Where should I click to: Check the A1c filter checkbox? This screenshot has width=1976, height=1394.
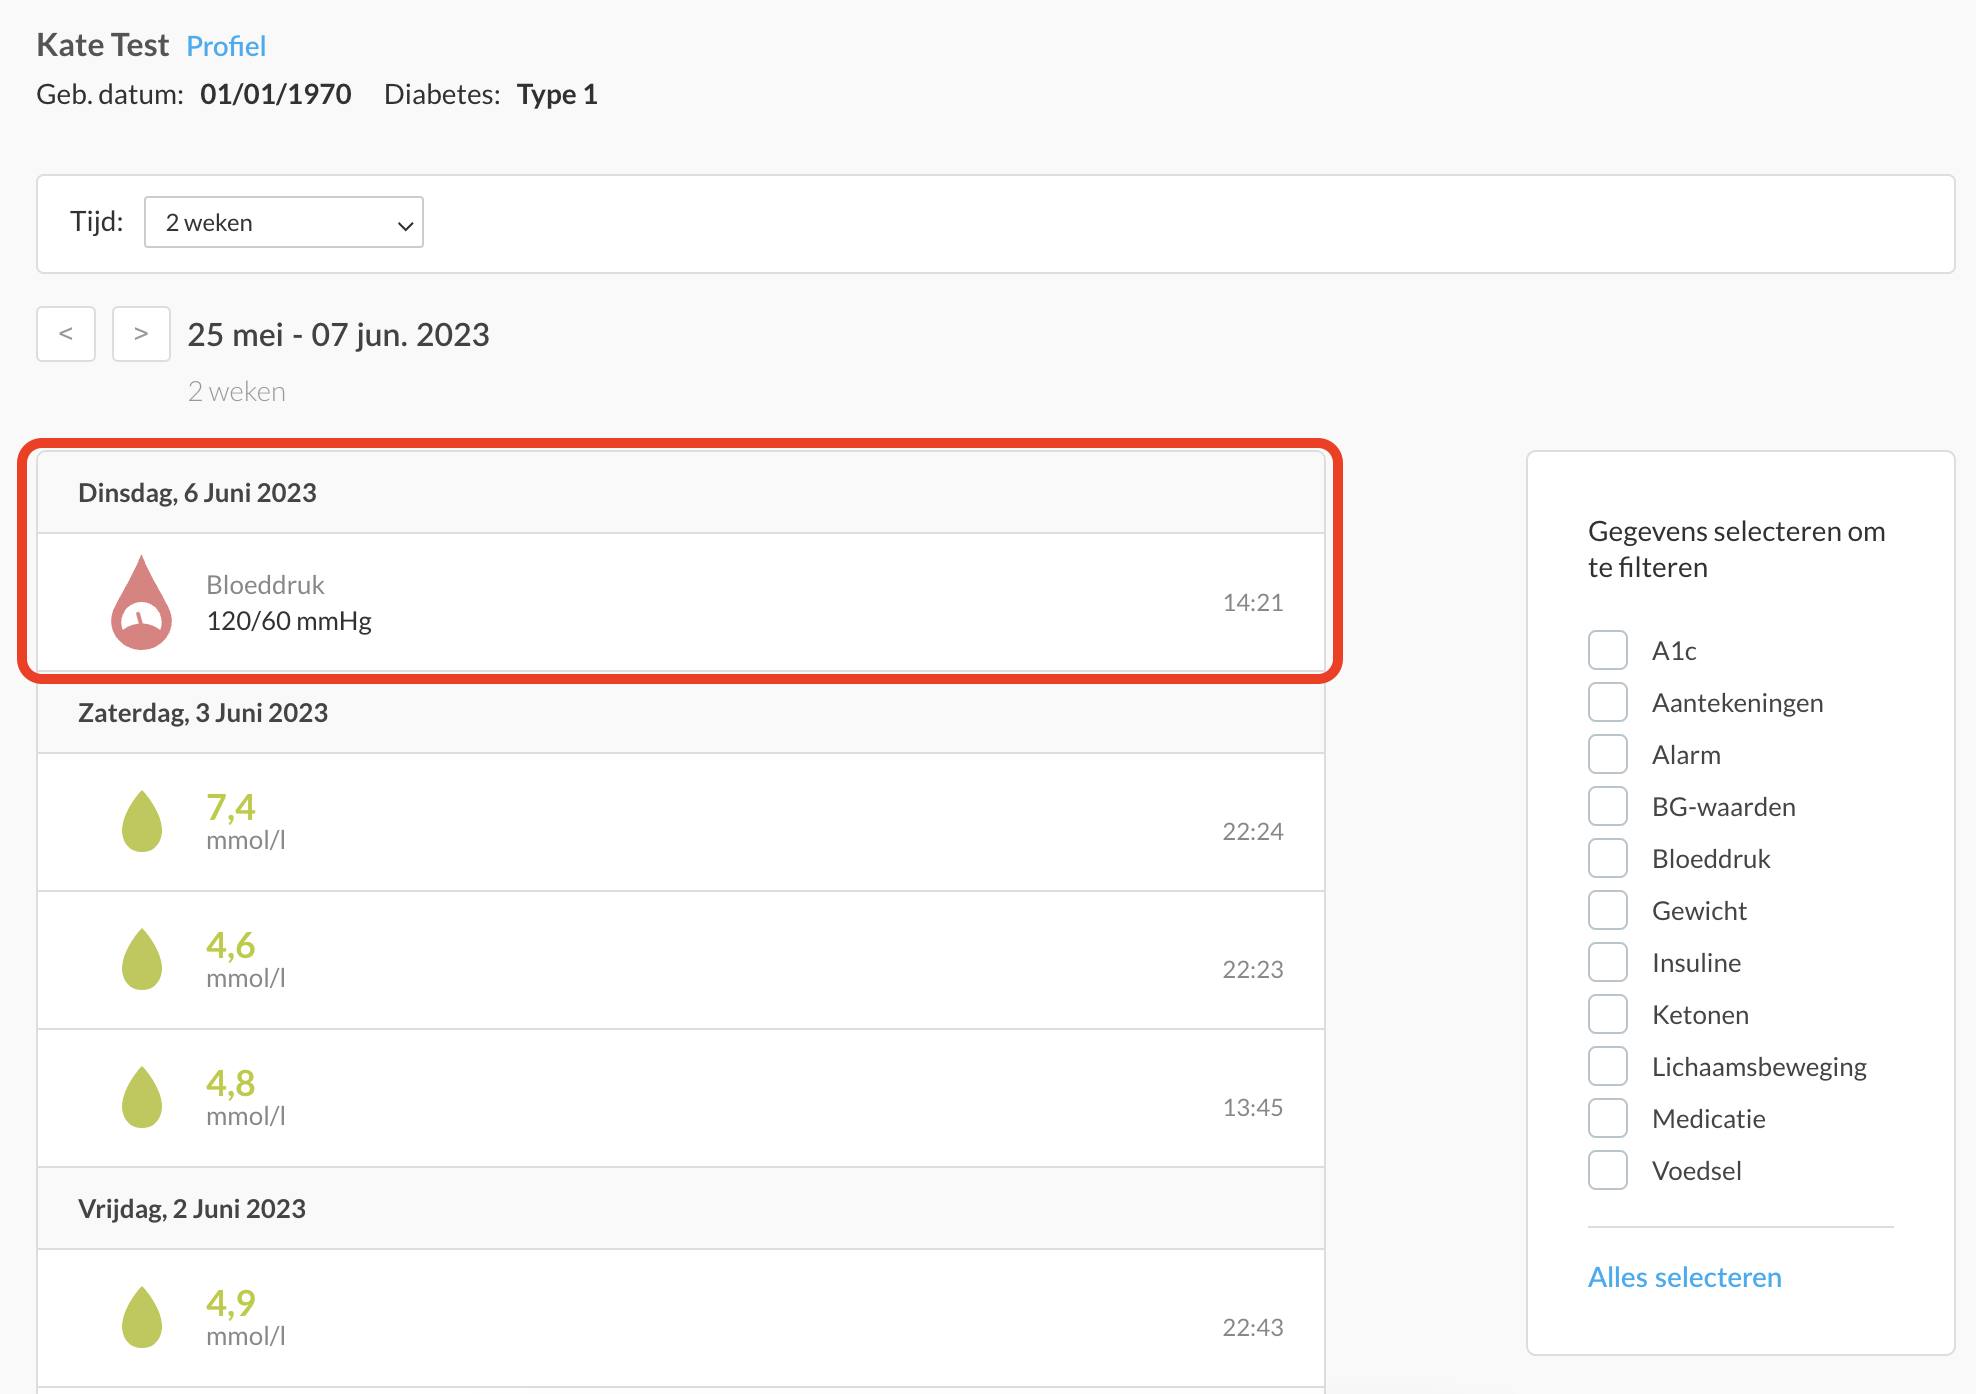pos(1608,650)
